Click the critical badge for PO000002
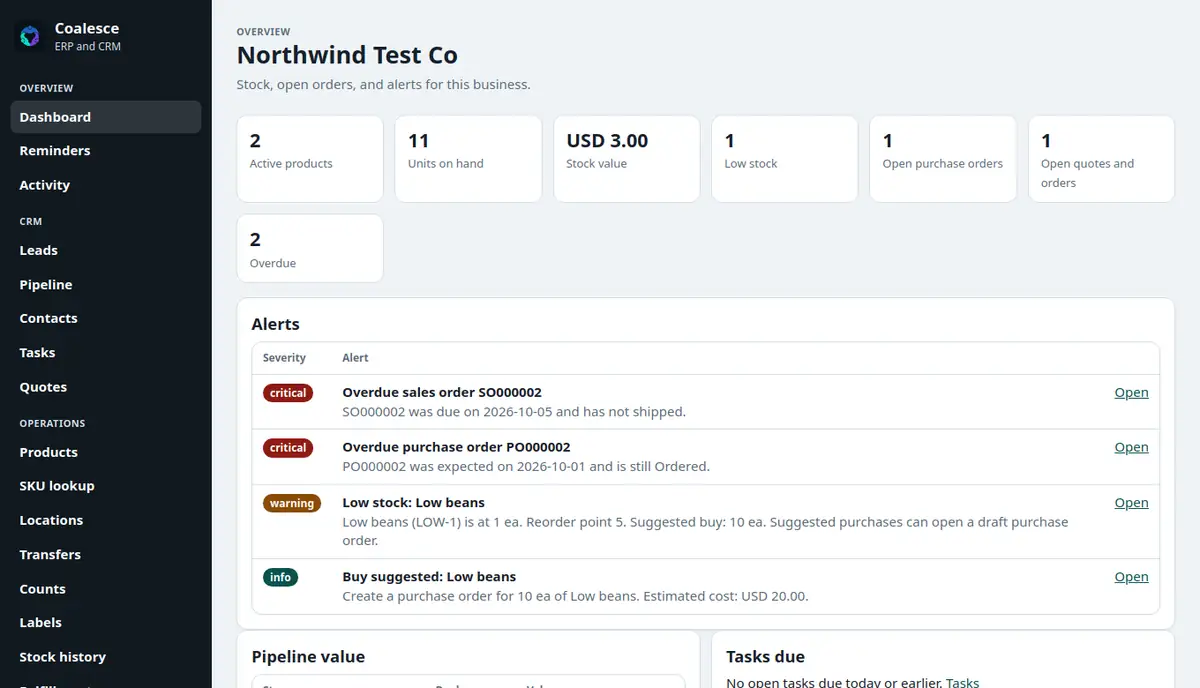Image resolution: width=1200 pixels, height=688 pixels. coord(288,448)
